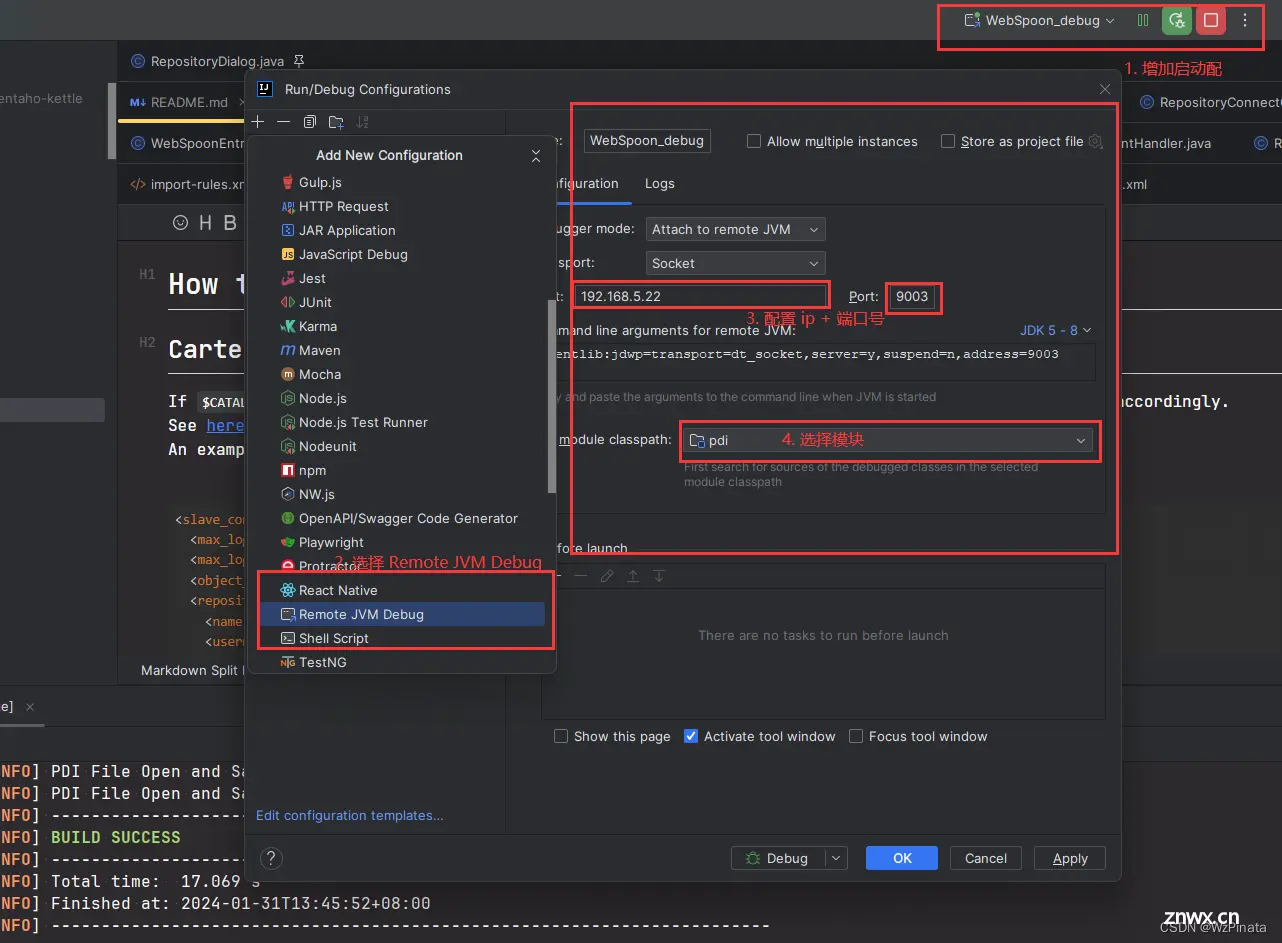The image size is (1282, 943).
Task: Enable Focus tool window checkbox
Action: pyautogui.click(x=856, y=736)
